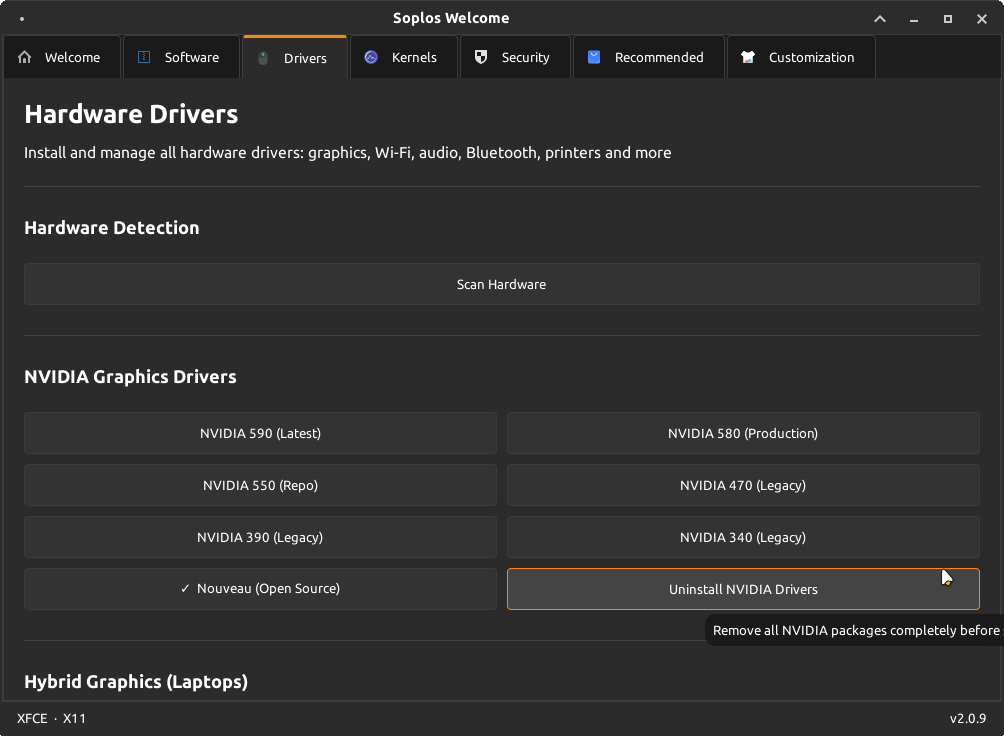Click the window menu dot in the title bar
The height and width of the screenshot is (736, 1004).
[x=22, y=19]
